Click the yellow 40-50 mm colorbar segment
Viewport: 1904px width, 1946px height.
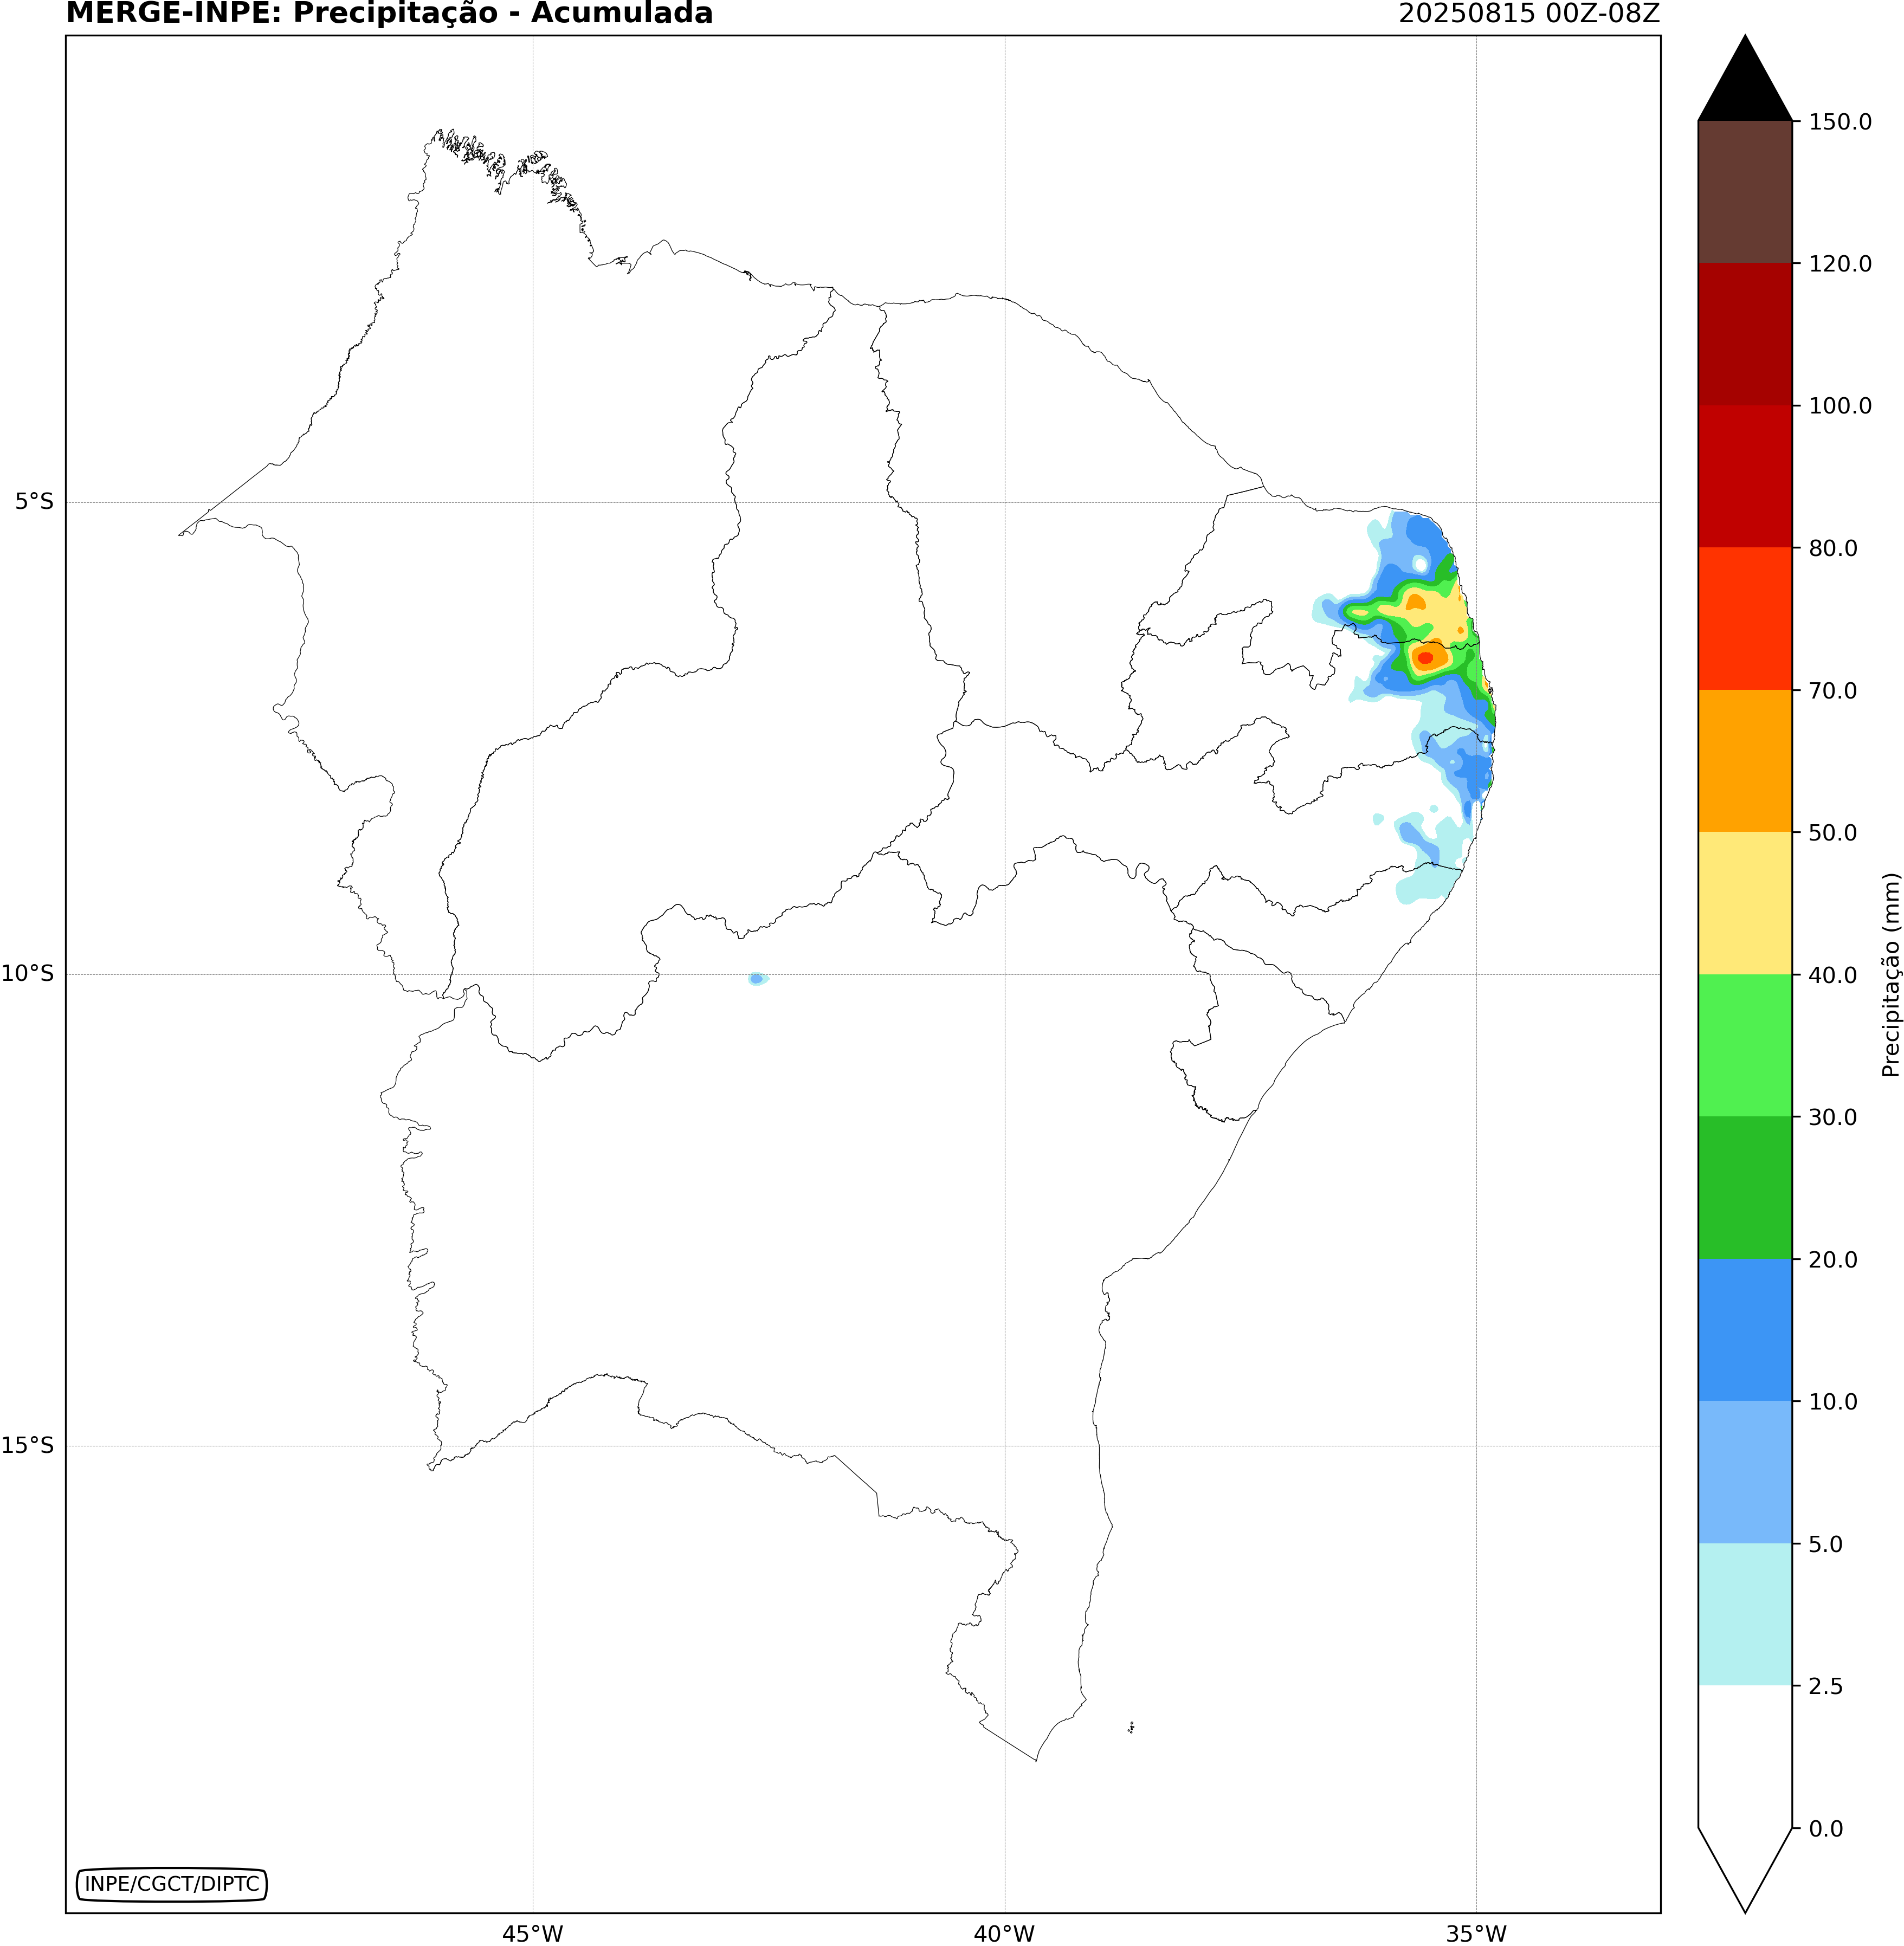pos(1744,902)
